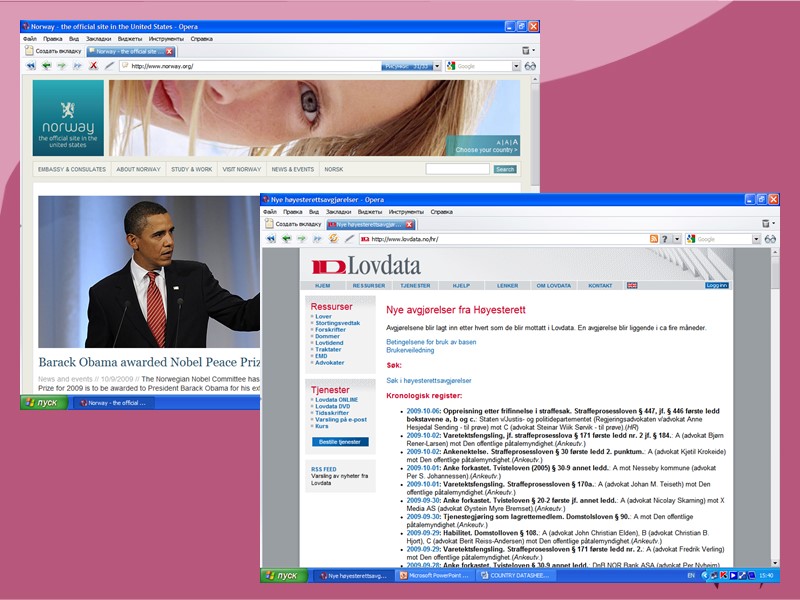Open Google search dropdown in Lovdata window

coord(756,239)
